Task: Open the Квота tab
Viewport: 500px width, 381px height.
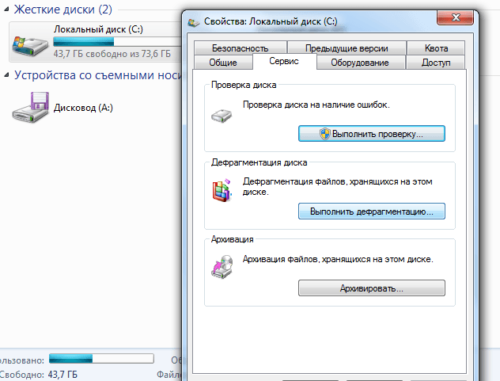Action: click(436, 48)
